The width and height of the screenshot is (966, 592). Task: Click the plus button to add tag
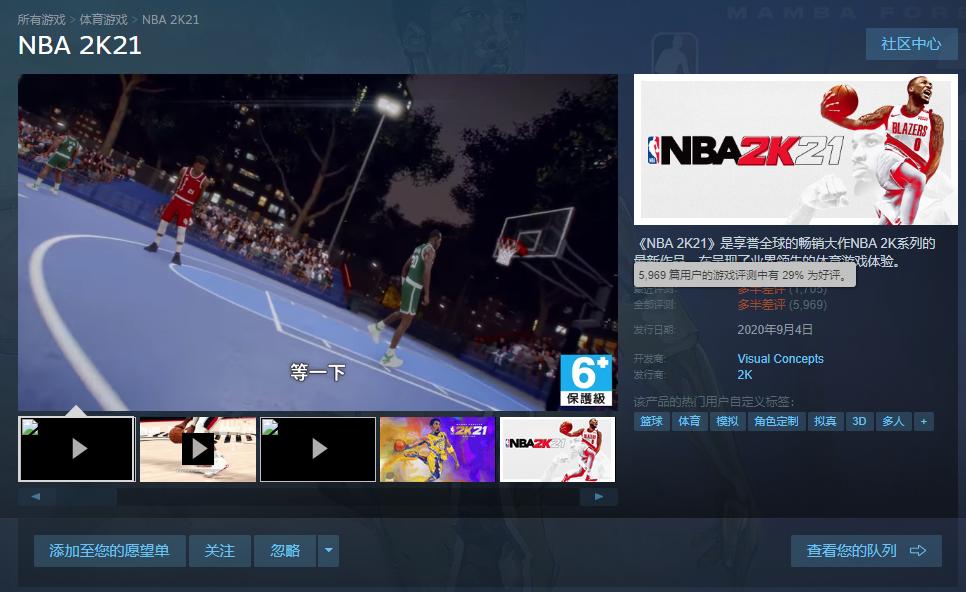pyautogui.click(x=923, y=421)
